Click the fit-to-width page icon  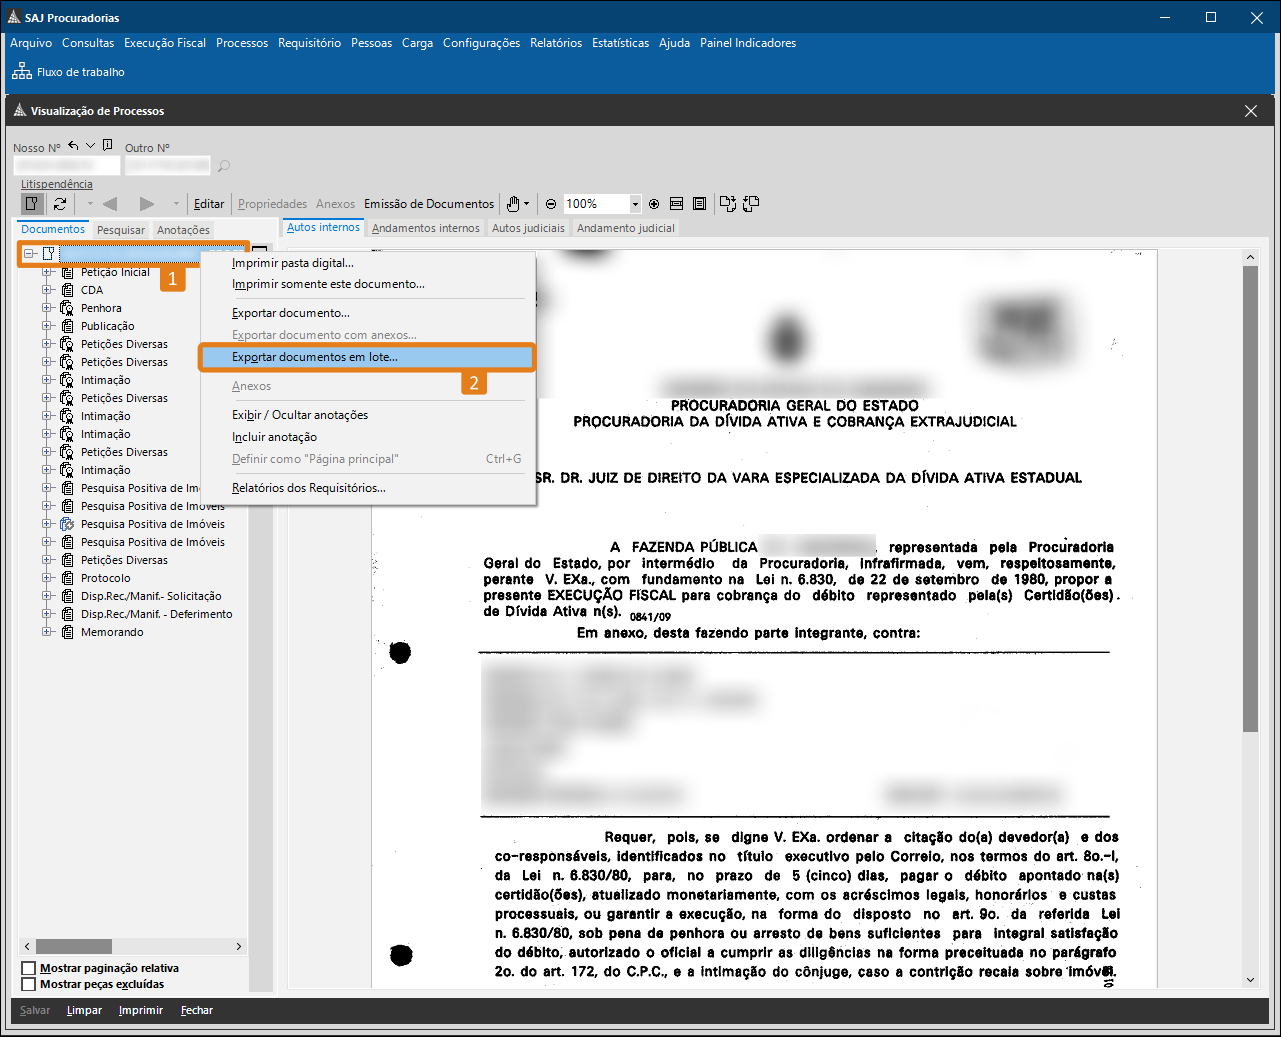[677, 204]
